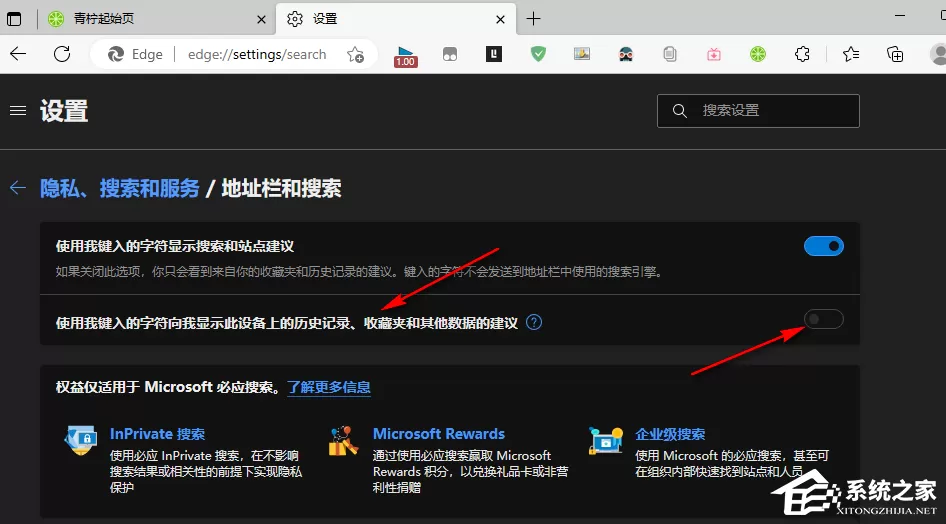Open the 了解更多信息 link

[329, 387]
